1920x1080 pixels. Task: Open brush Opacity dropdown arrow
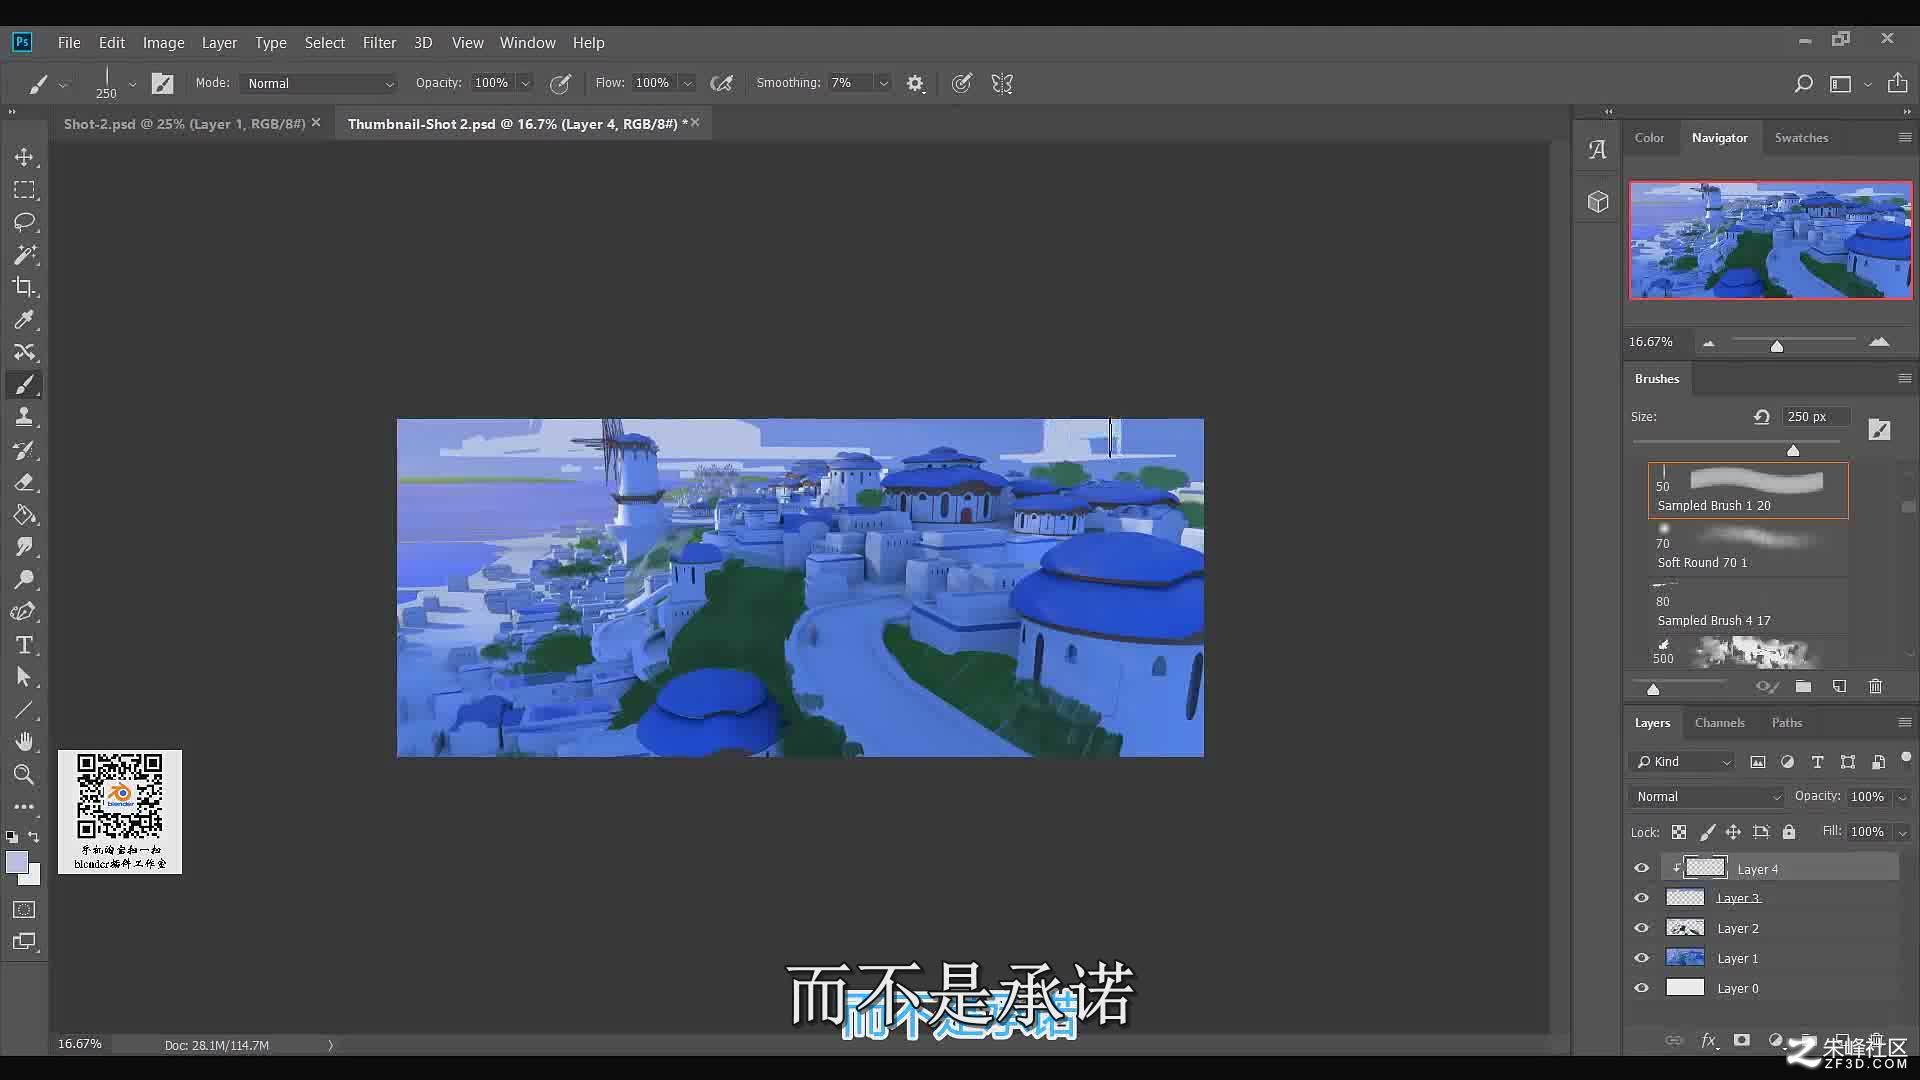point(525,84)
